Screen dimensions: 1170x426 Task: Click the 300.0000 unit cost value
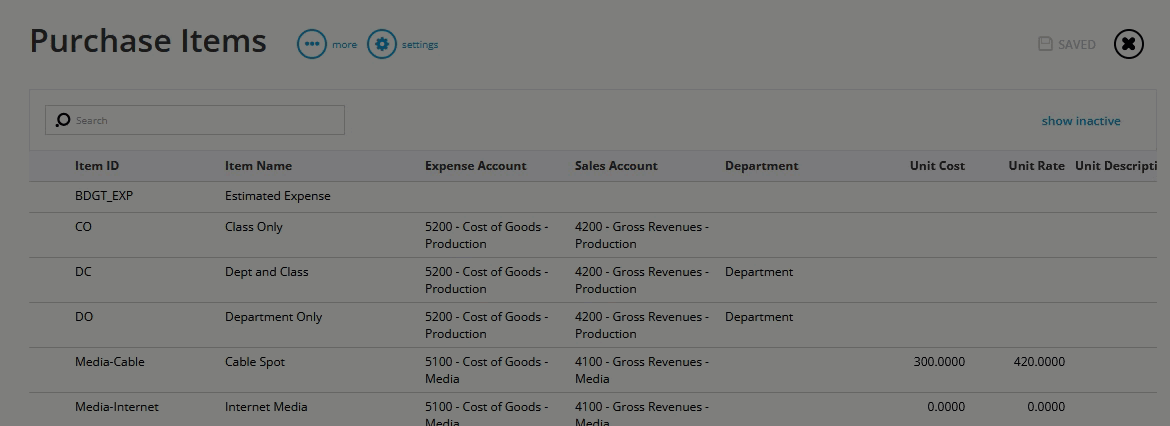[939, 362]
